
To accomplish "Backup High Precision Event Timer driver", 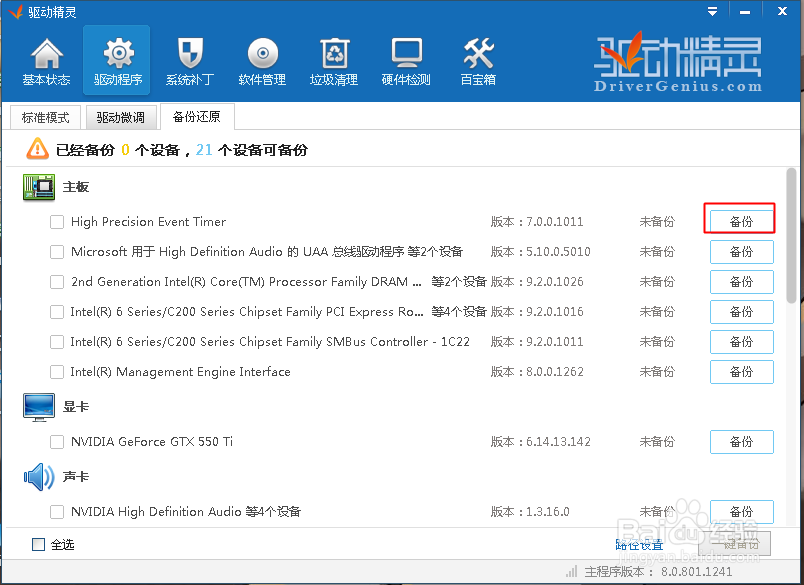I will 741,222.
